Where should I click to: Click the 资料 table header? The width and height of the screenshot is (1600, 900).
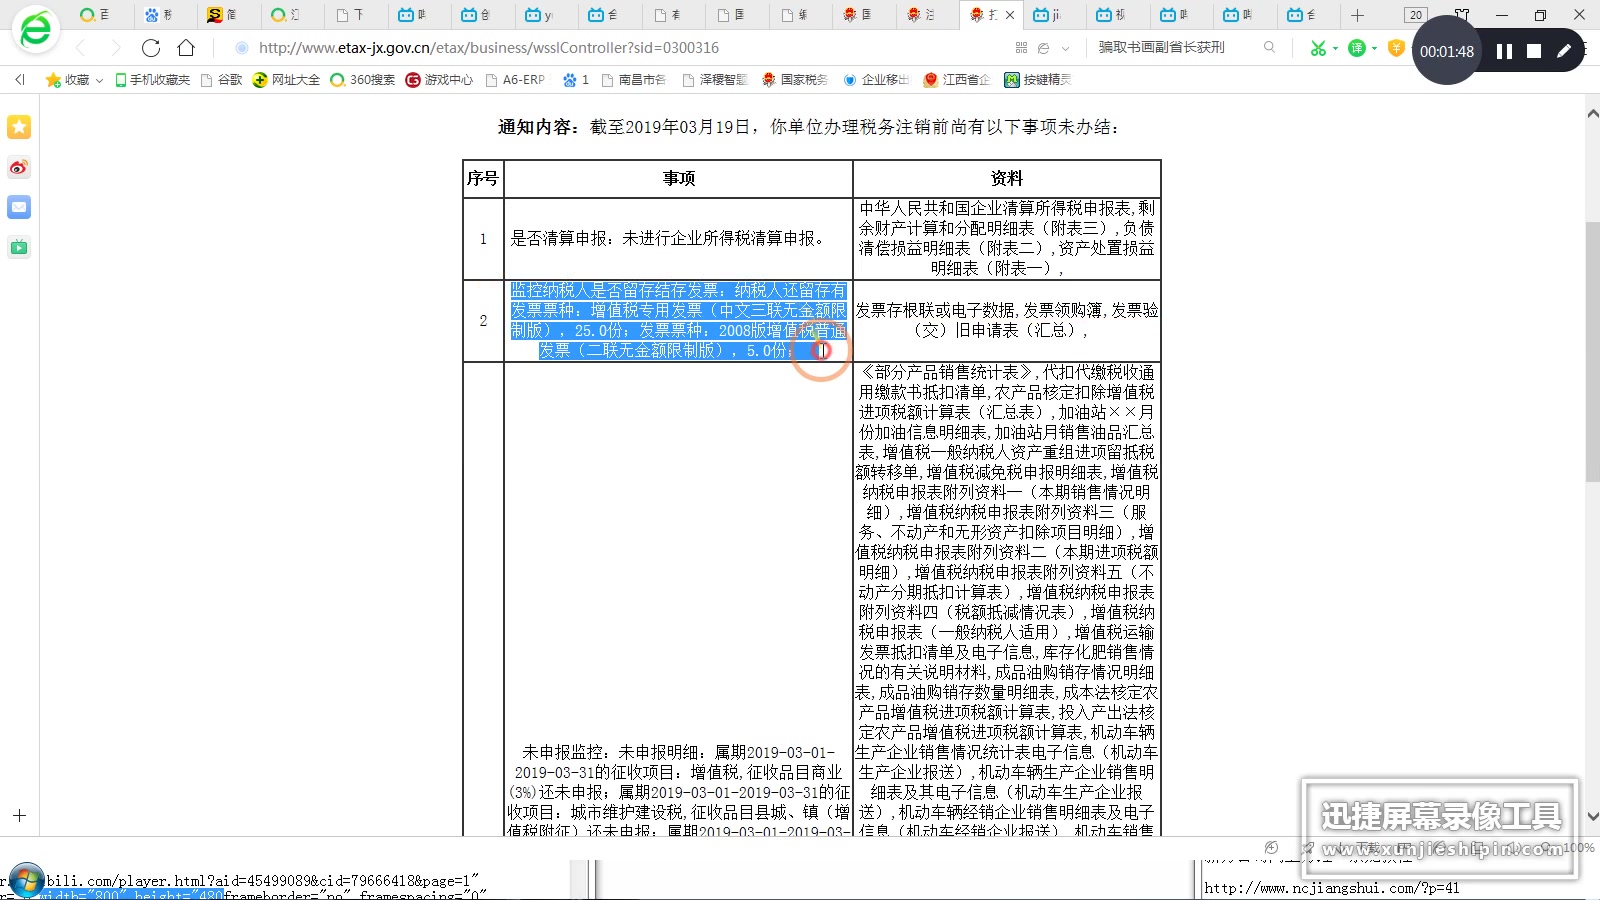coord(1007,178)
